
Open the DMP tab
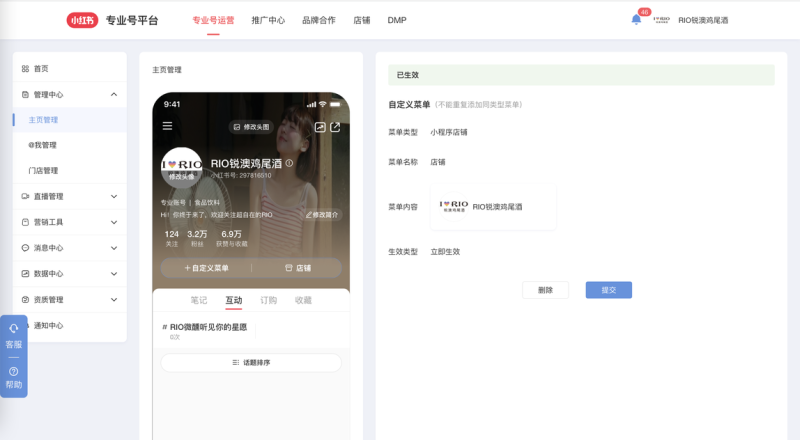pyautogui.click(x=396, y=20)
